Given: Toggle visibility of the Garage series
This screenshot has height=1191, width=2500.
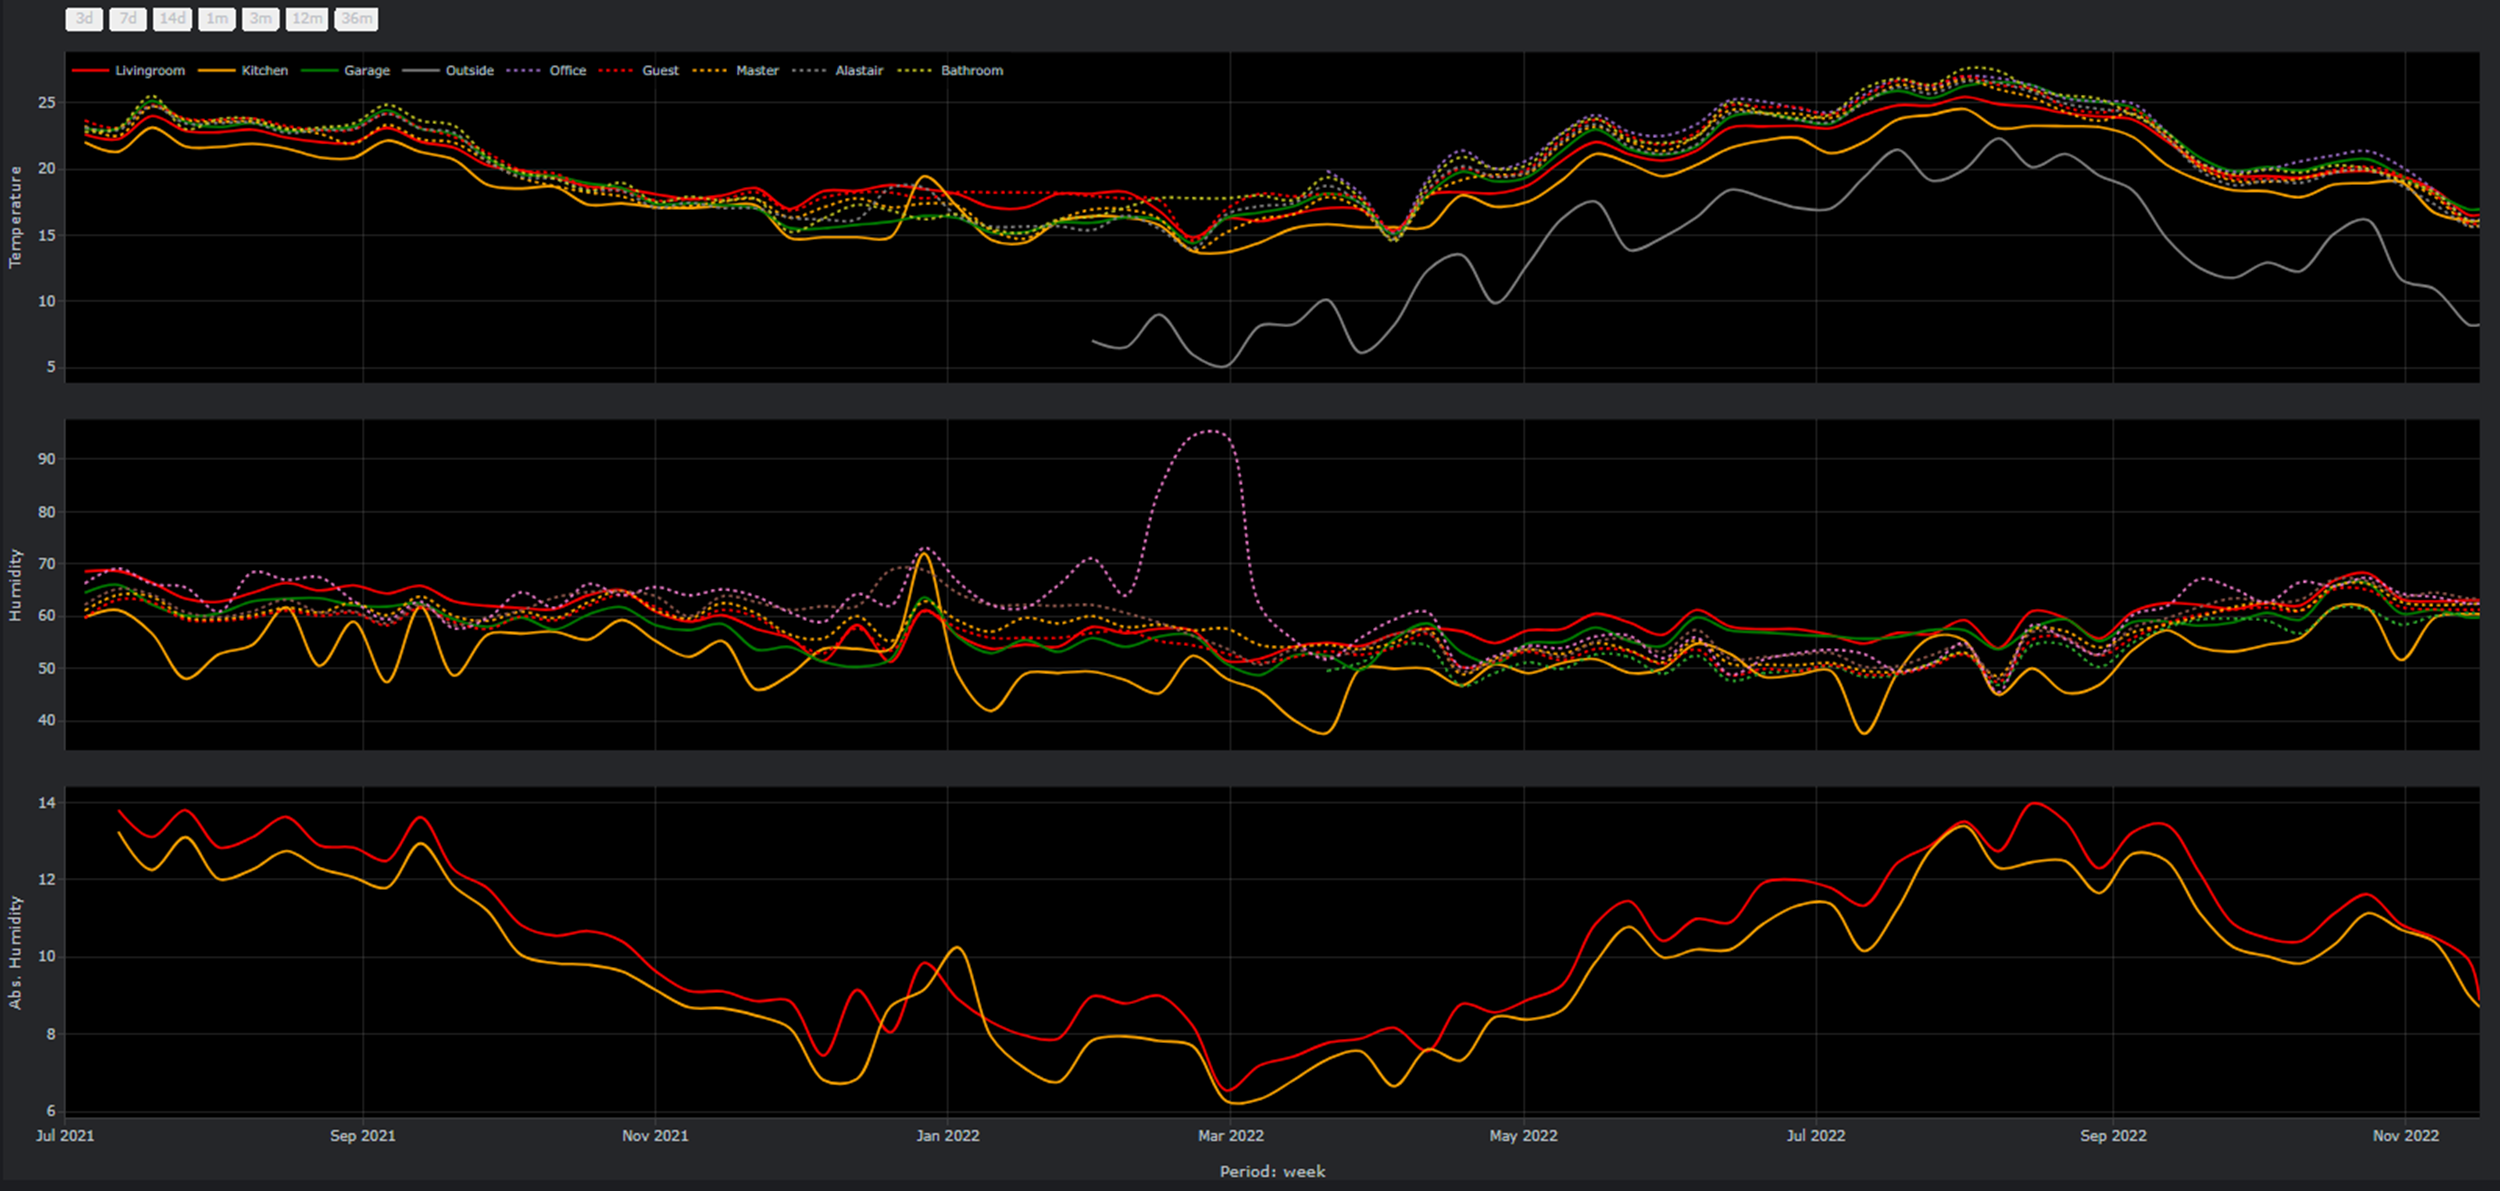Looking at the screenshot, I should 367,70.
